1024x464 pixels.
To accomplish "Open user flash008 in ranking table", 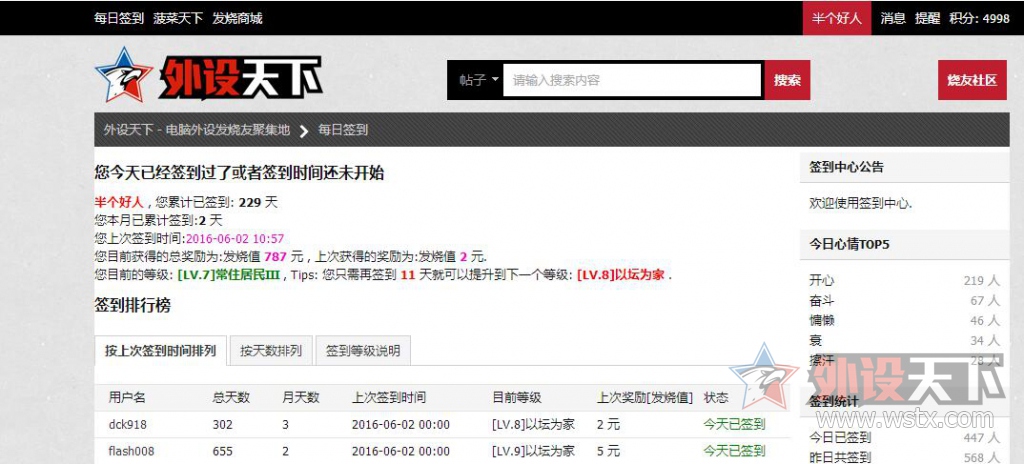I will [x=131, y=451].
